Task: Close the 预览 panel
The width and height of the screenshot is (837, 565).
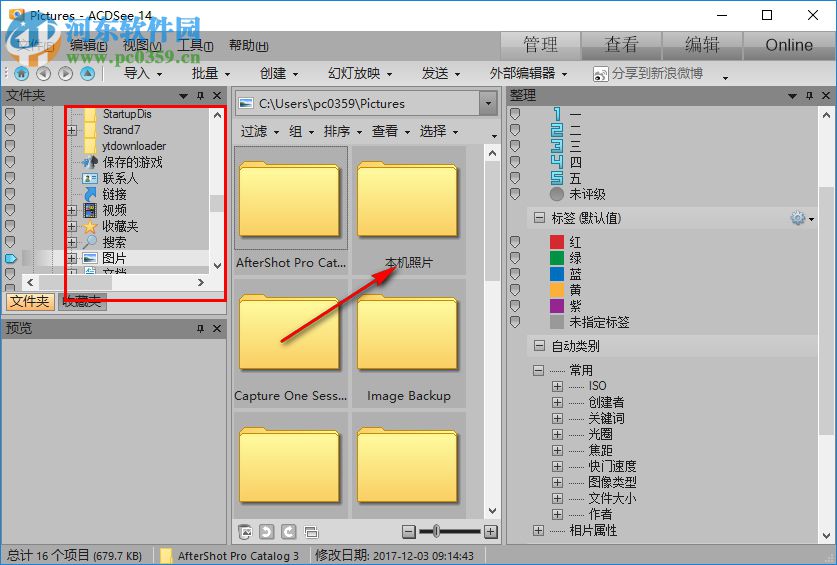Action: coord(217,328)
